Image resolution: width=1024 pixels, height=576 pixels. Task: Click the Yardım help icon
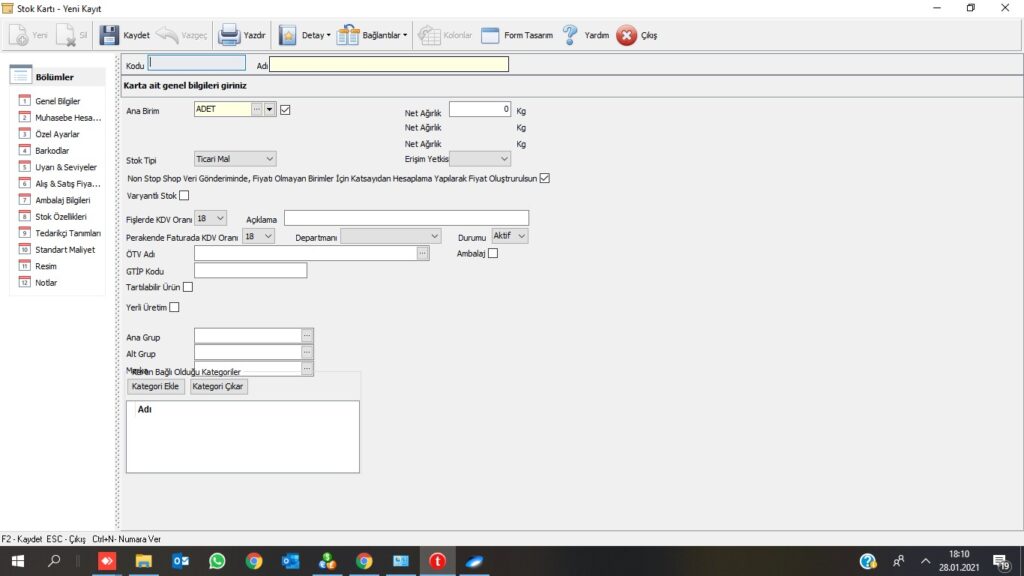[570, 35]
